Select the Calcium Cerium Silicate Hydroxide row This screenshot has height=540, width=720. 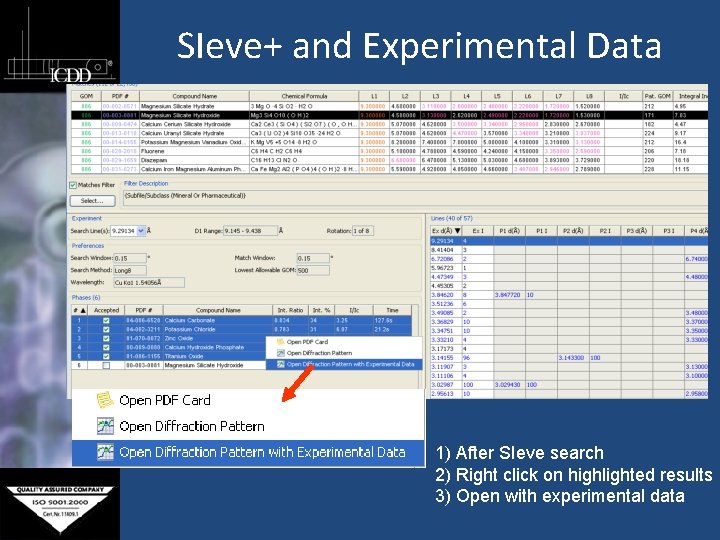(x=389, y=124)
